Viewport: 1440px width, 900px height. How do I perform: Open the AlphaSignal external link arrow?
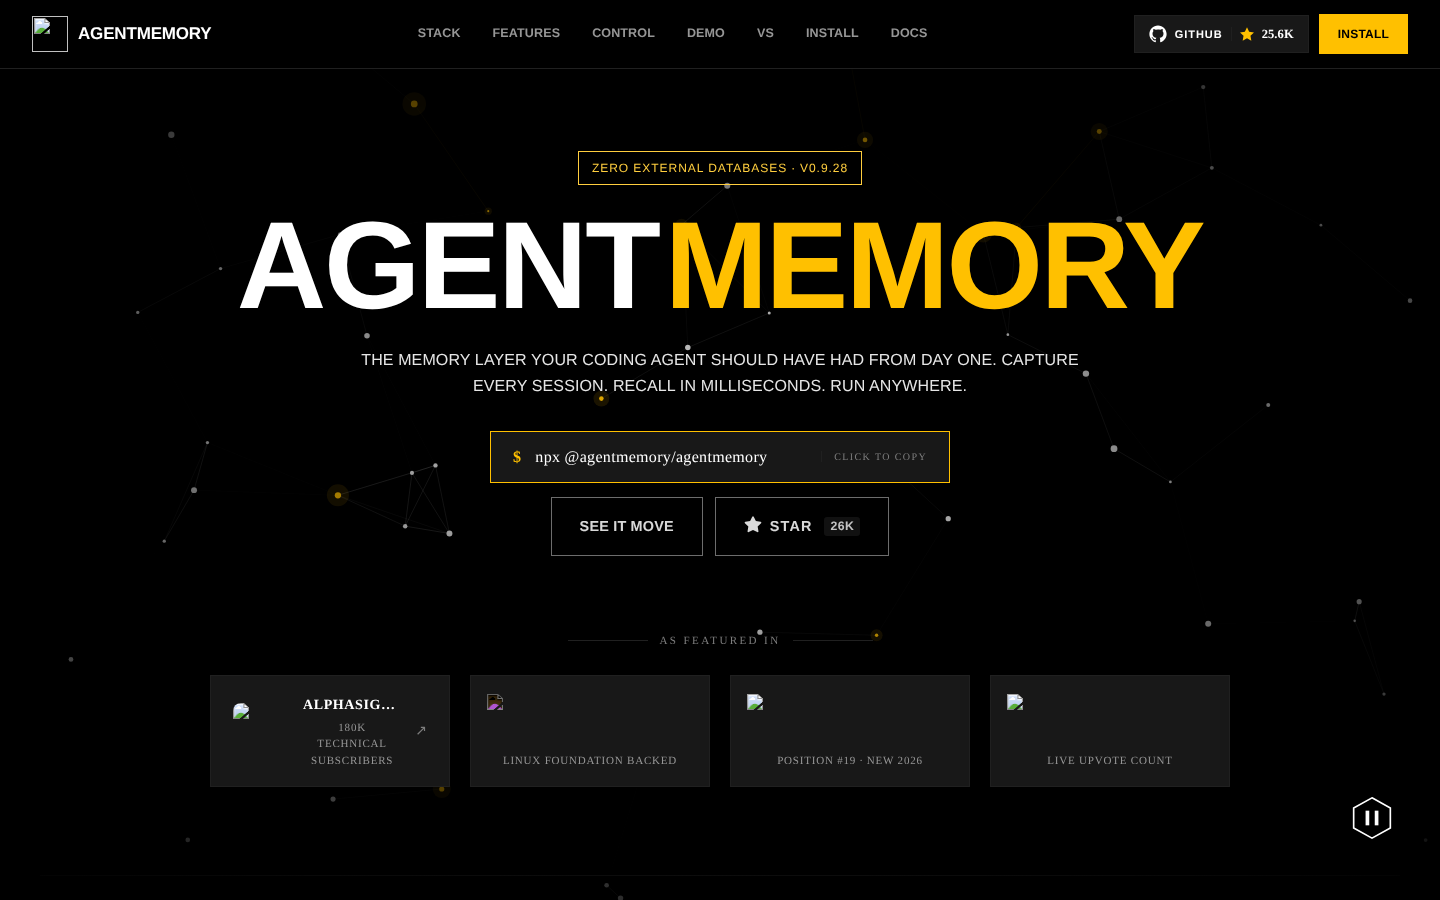[x=421, y=730]
